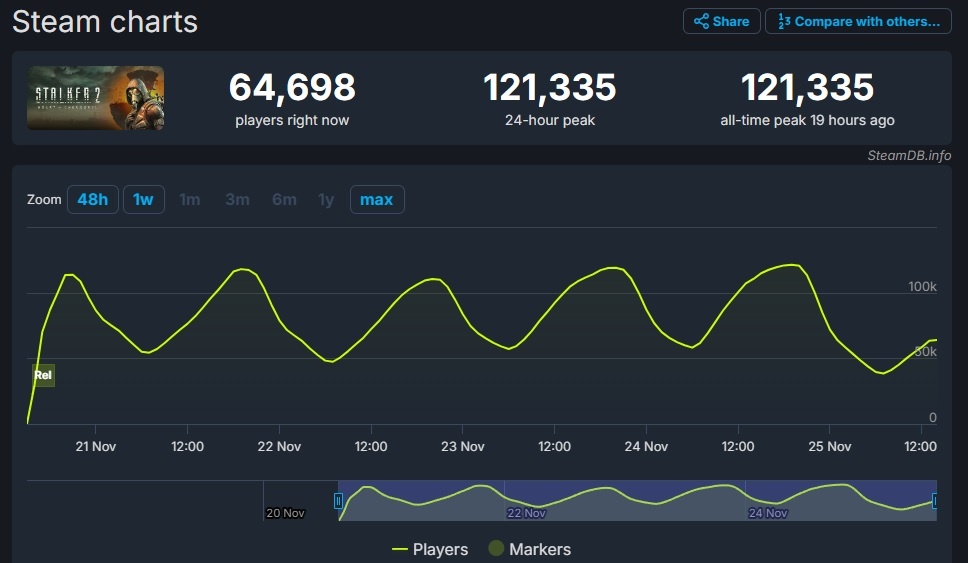Click the 64,698 players right now figure
Screen dimensions: 968x563
coord(292,87)
